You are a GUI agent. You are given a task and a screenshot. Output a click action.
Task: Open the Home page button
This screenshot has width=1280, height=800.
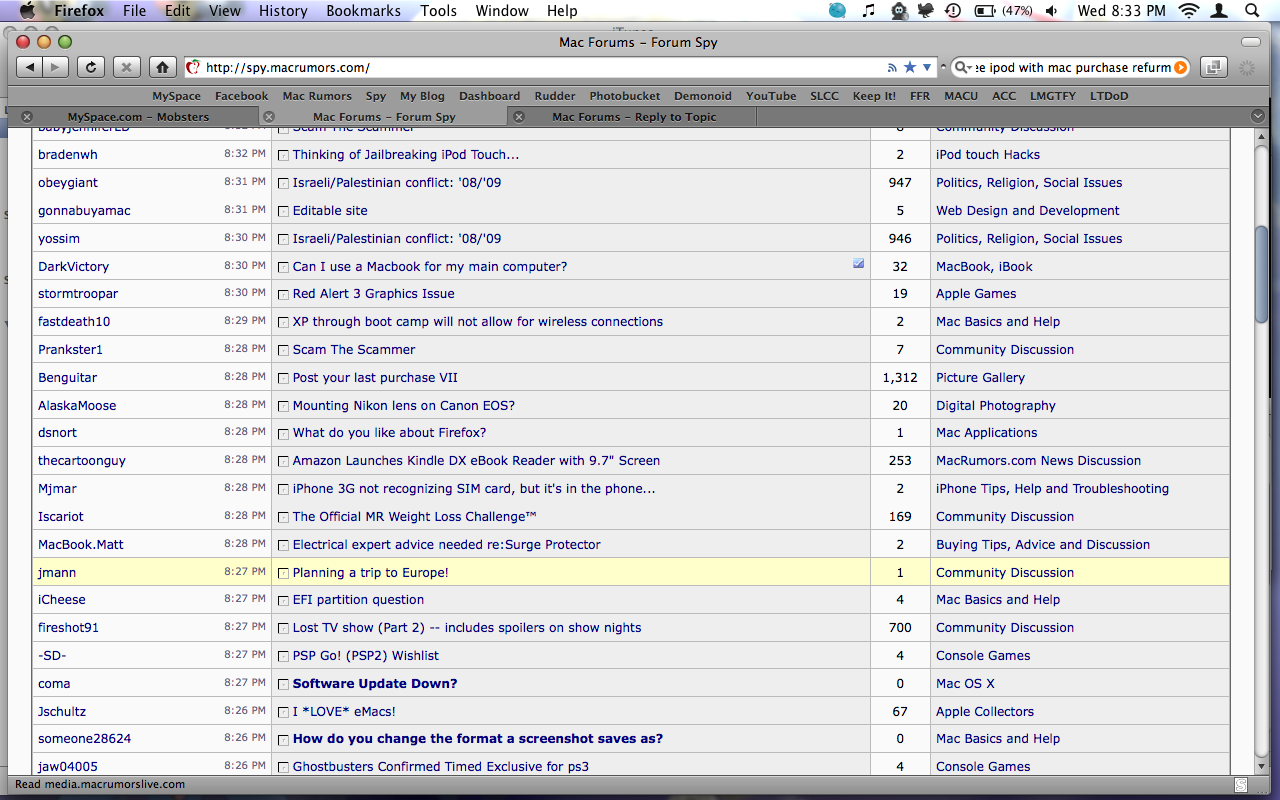tap(162, 67)
